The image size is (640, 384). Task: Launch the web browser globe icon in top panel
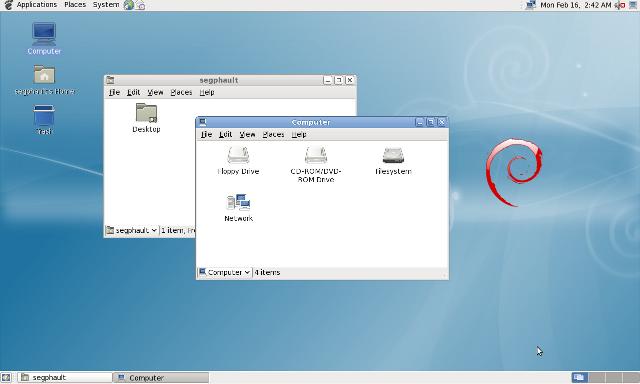(129, 5)
